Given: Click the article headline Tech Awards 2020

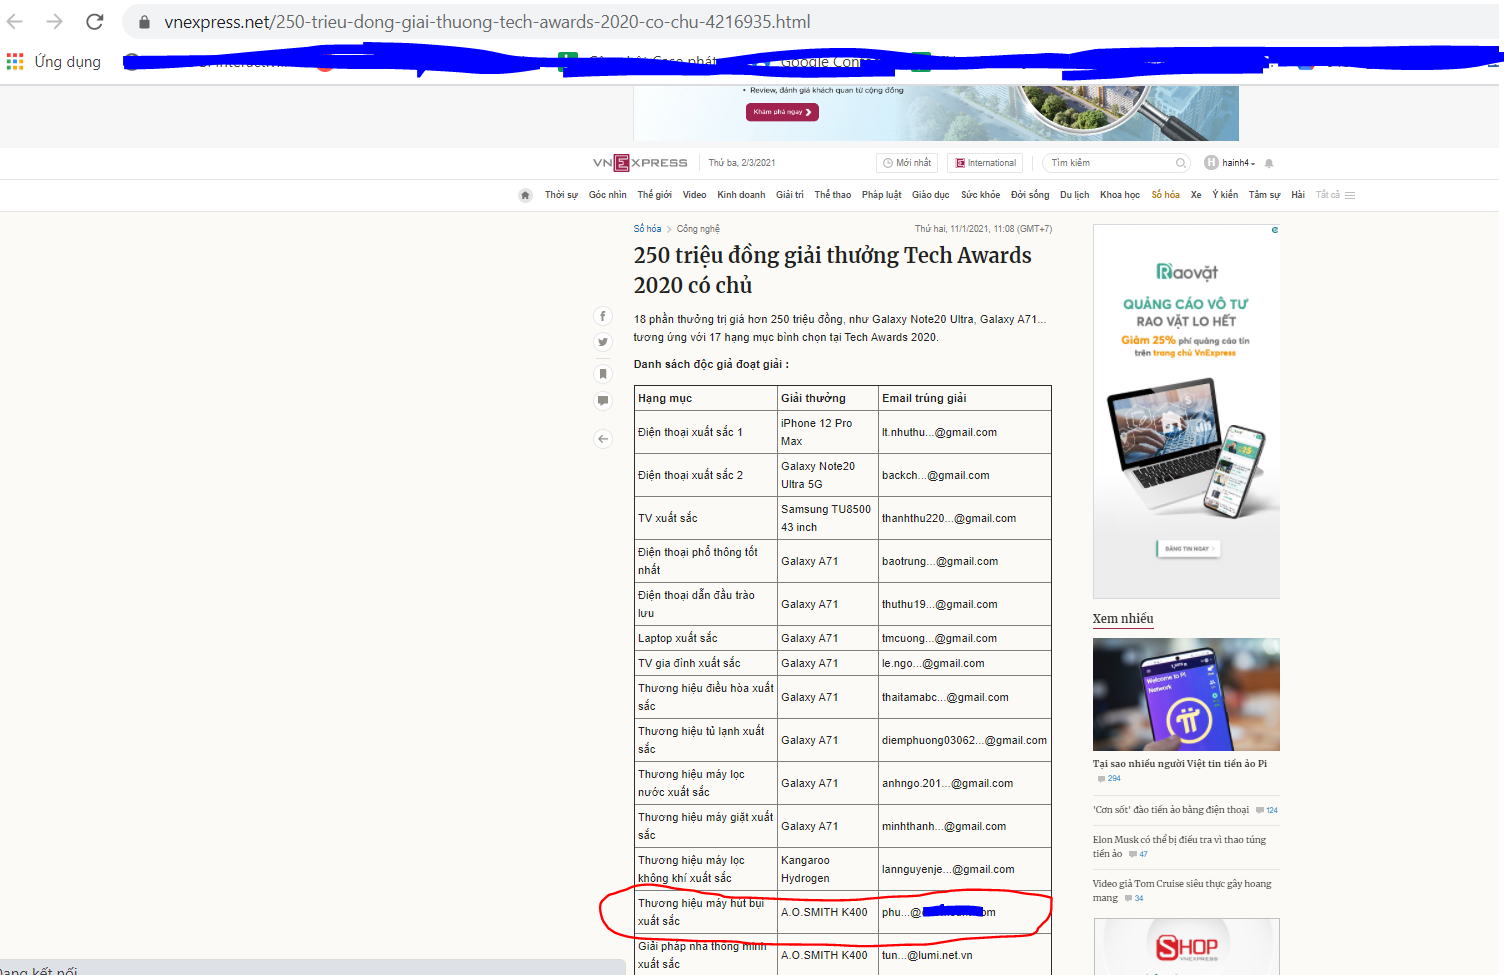Looking at the screenshot, I should point(832,270).
